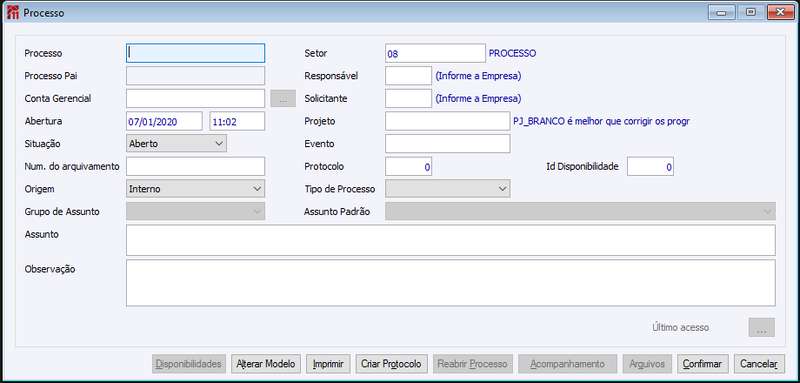
Task: Open the Conta Gerencial lookup ellipsis button
Action: [x=283, y=98]
